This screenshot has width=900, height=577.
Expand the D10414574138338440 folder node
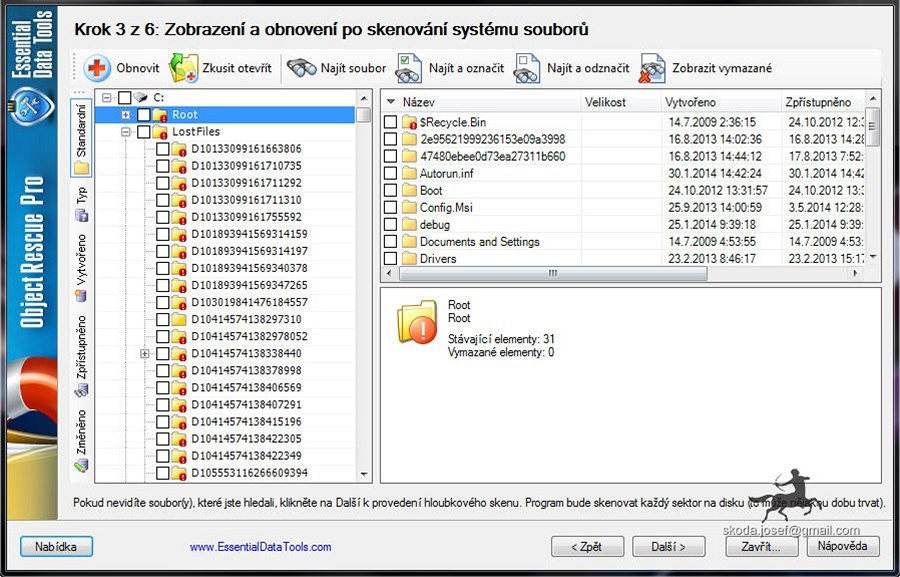point(145,354)
